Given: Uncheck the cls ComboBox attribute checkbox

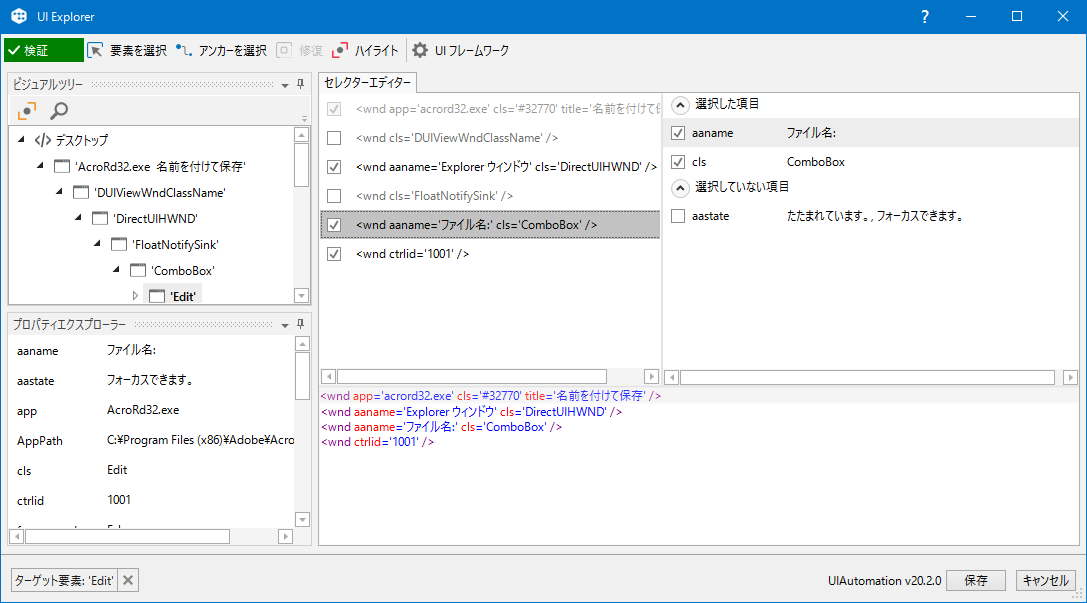Looking at the screenshot, I should coord(678,162).
